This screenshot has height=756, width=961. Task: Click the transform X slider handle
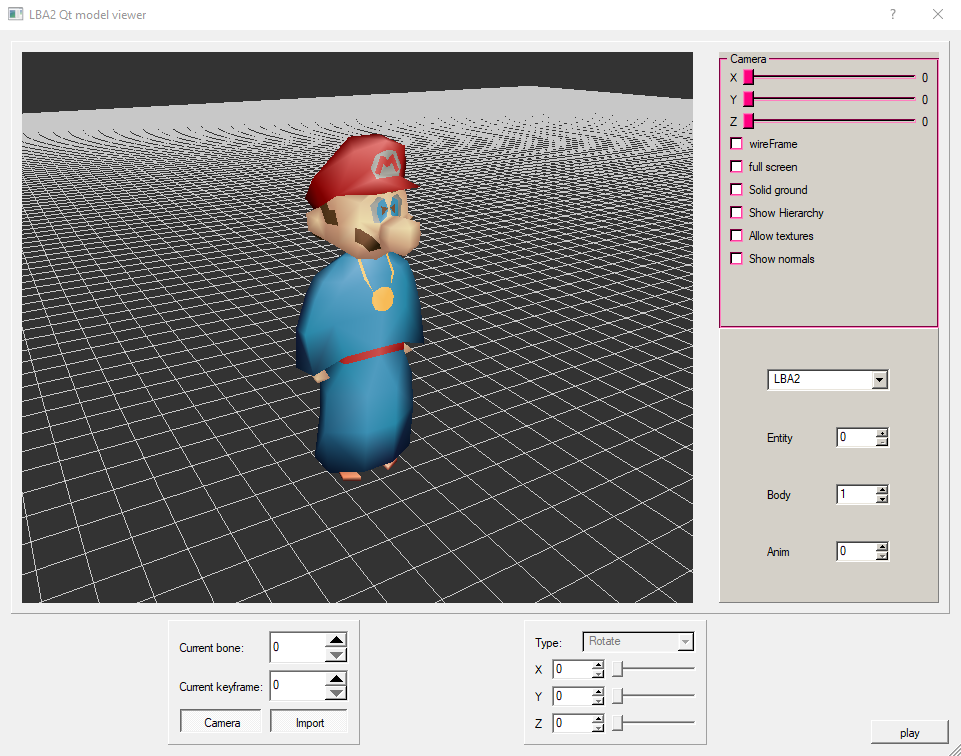coord(618,669)
